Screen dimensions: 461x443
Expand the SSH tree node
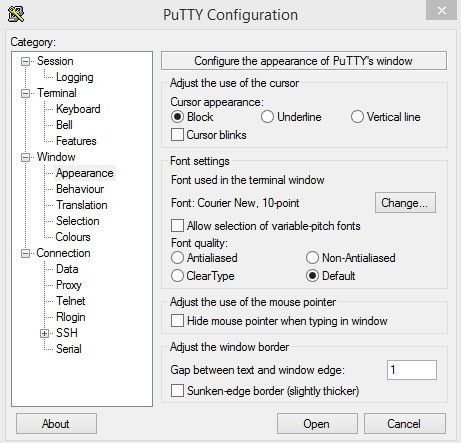(44, 333)
